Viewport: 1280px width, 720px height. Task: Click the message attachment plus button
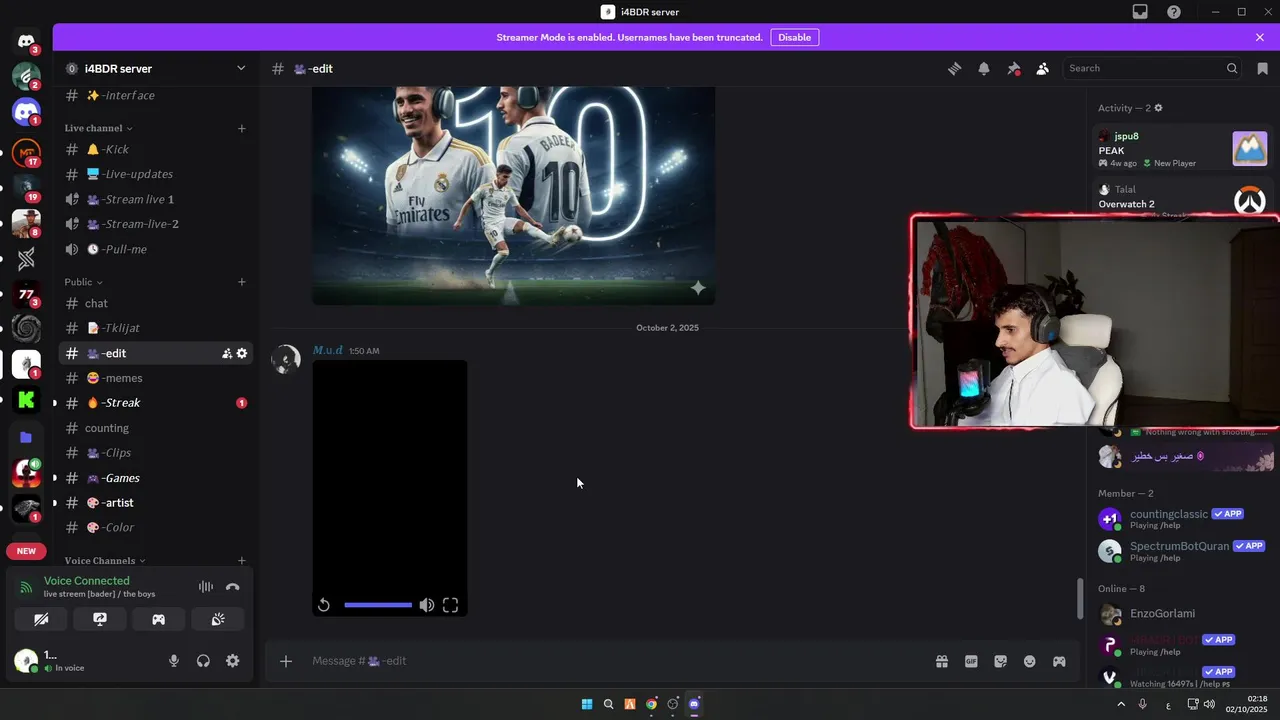click(x=286, y=661)
